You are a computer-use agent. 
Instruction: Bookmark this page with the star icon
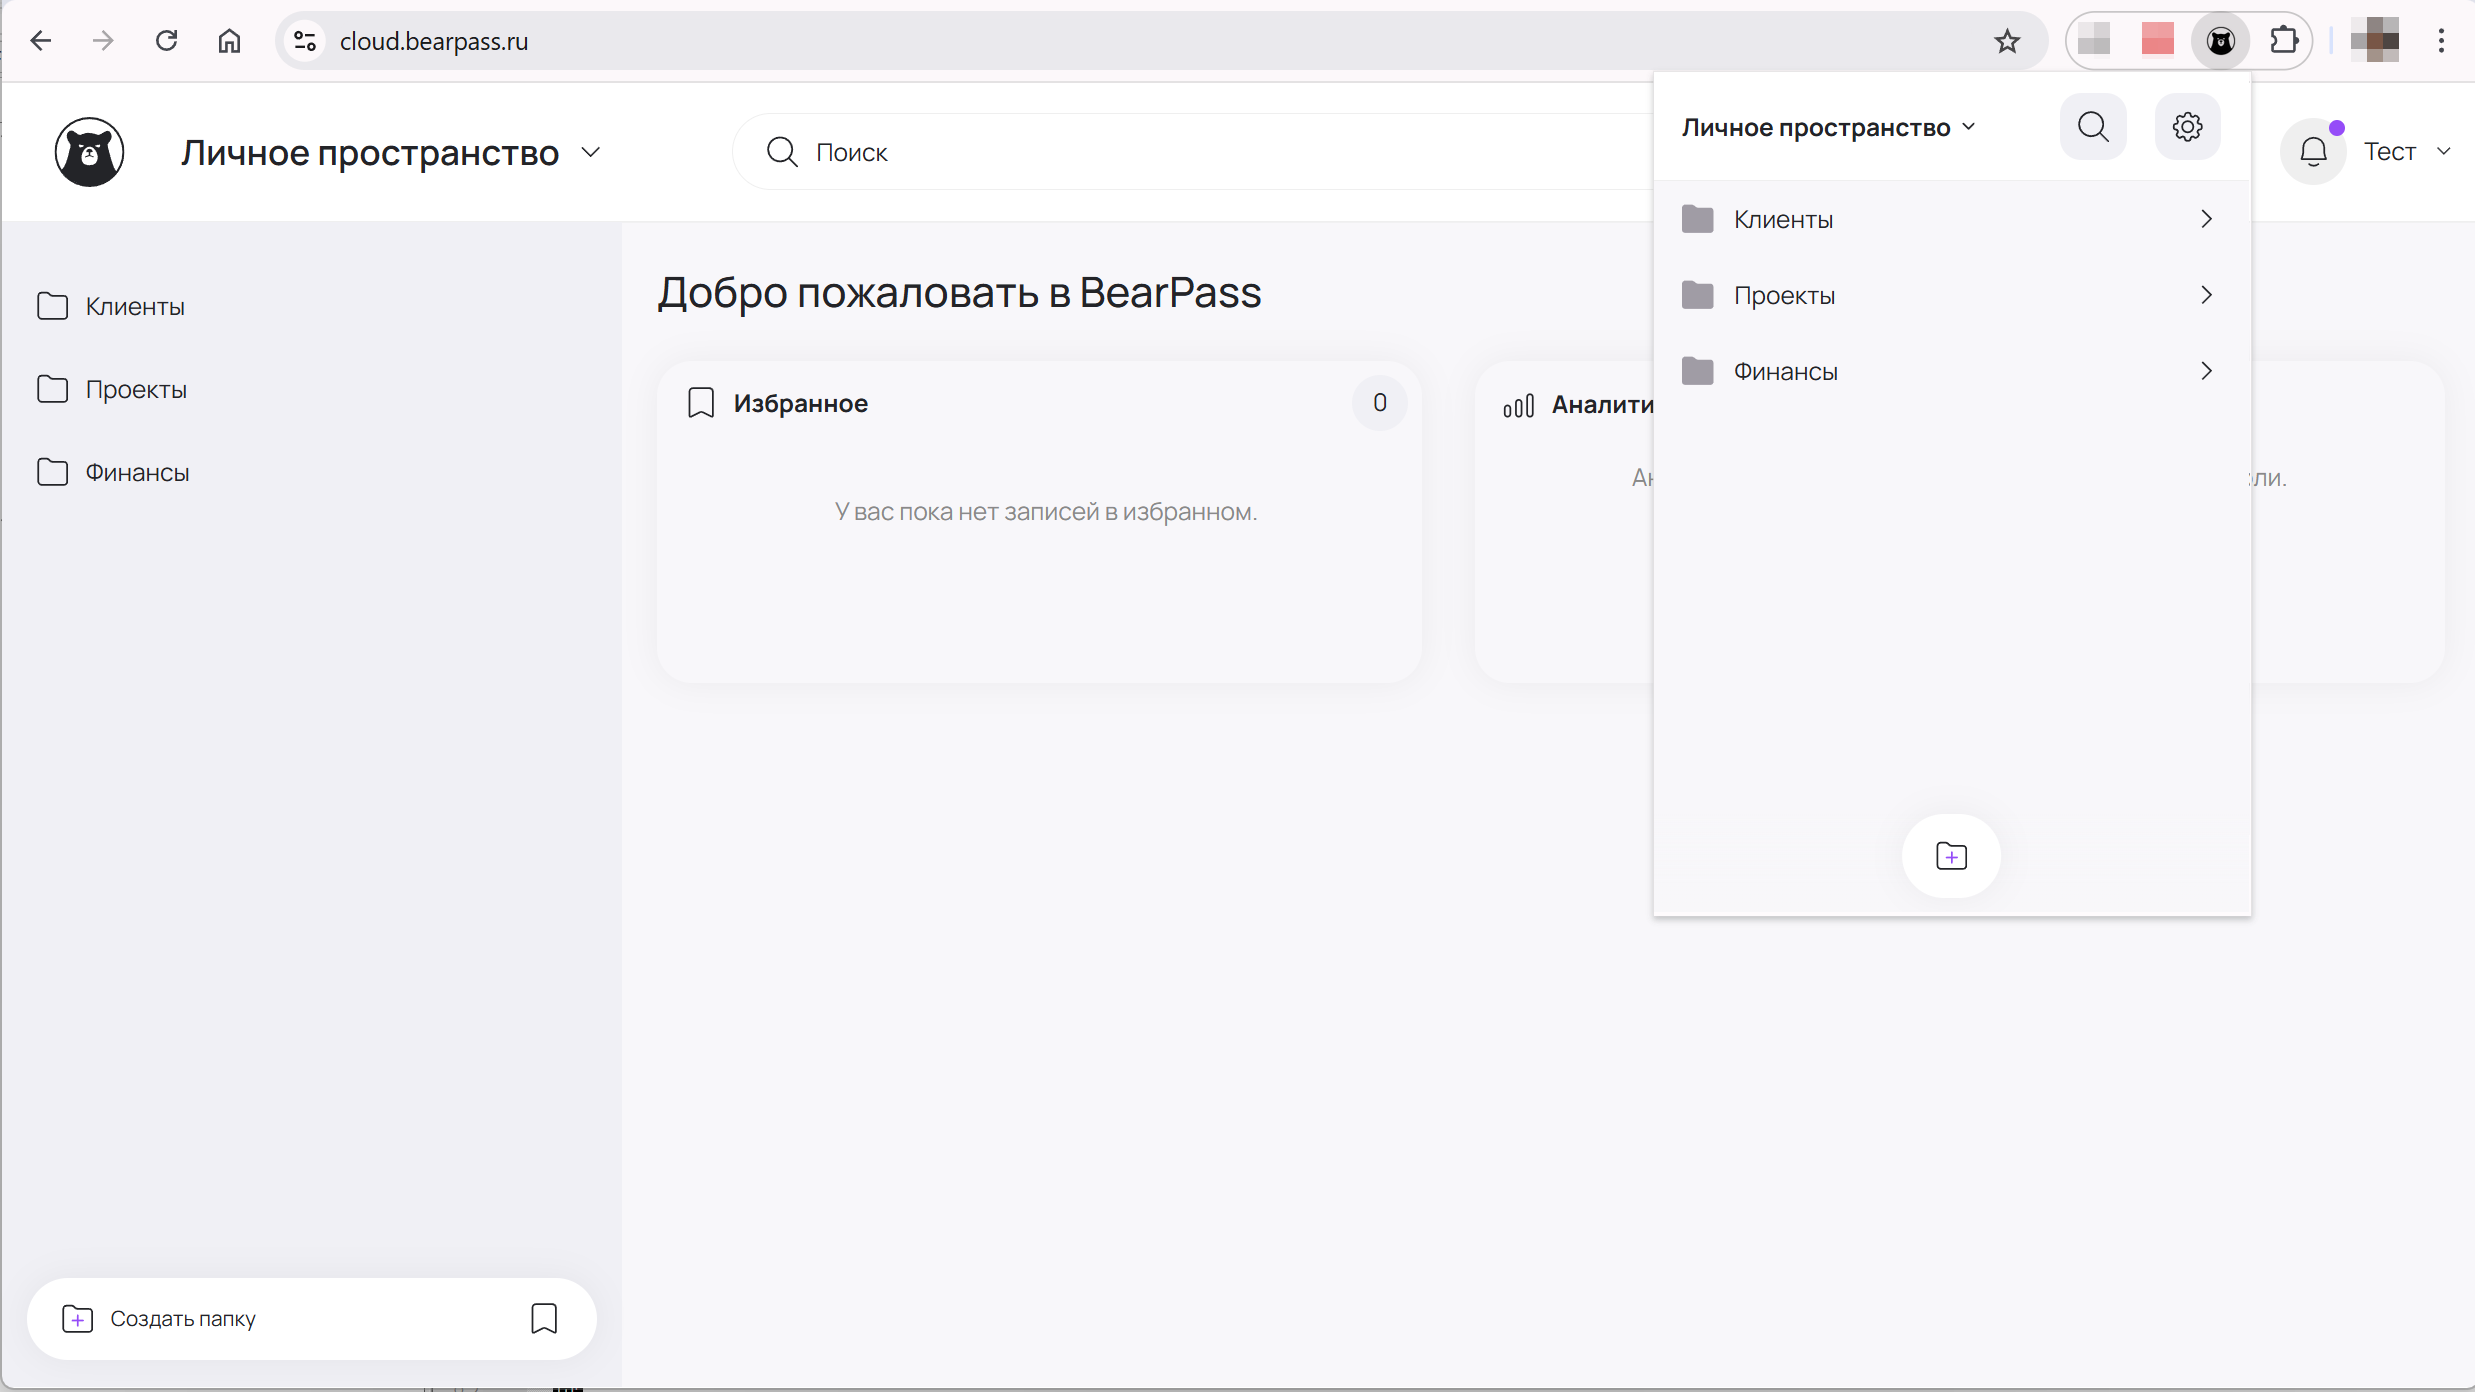point(2007,41)
